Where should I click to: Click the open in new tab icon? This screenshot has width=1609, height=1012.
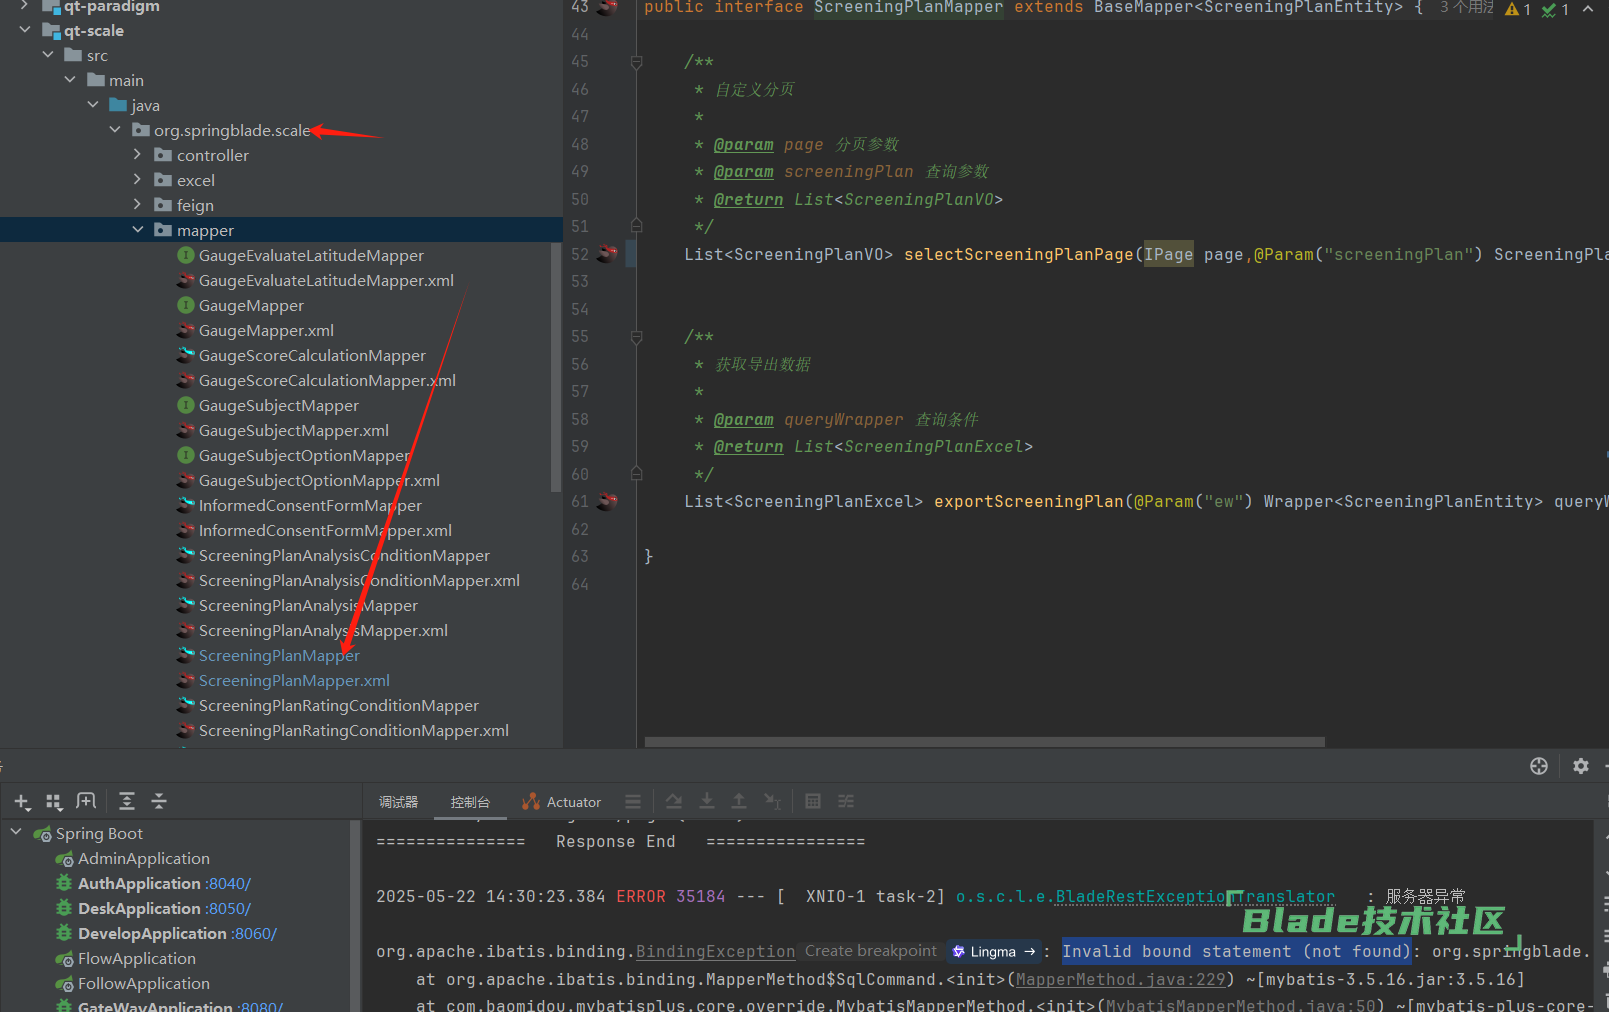(86, 801)
